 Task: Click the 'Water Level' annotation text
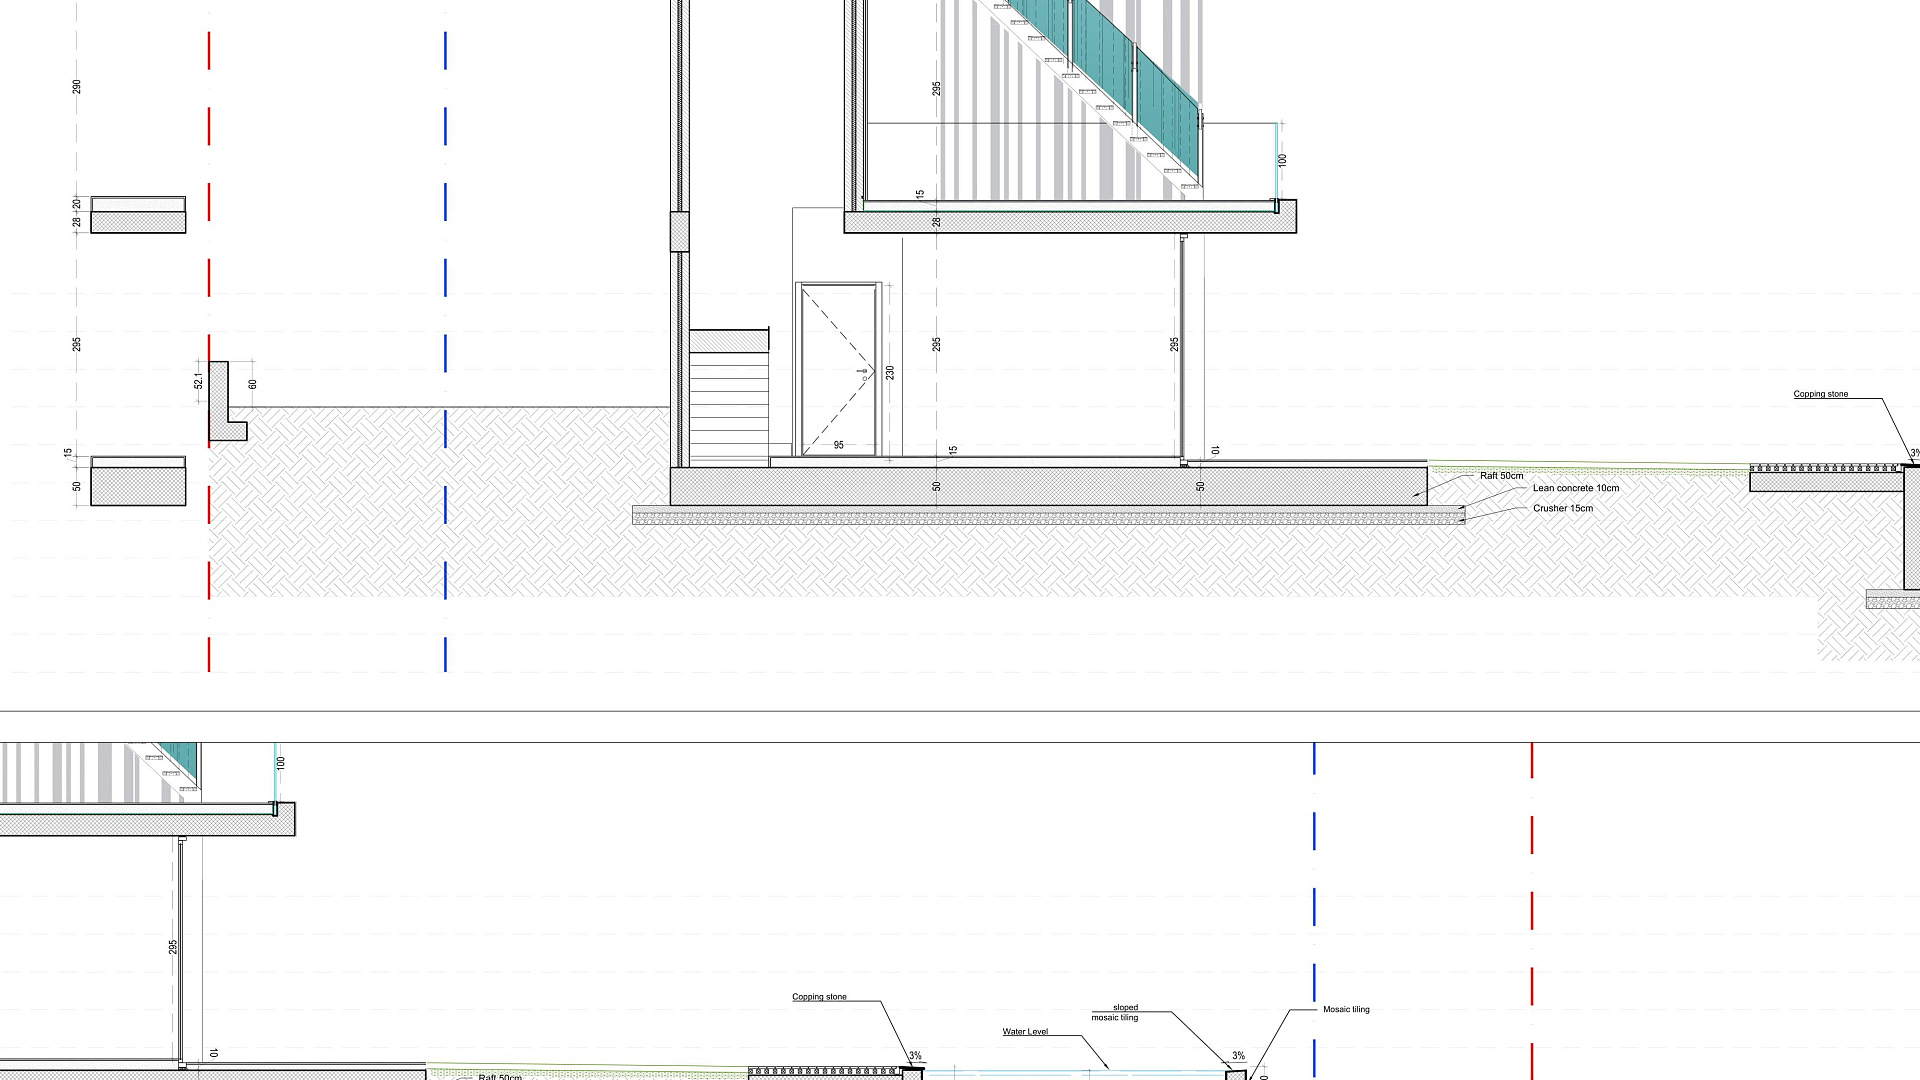click(x=1025, y=1032)
